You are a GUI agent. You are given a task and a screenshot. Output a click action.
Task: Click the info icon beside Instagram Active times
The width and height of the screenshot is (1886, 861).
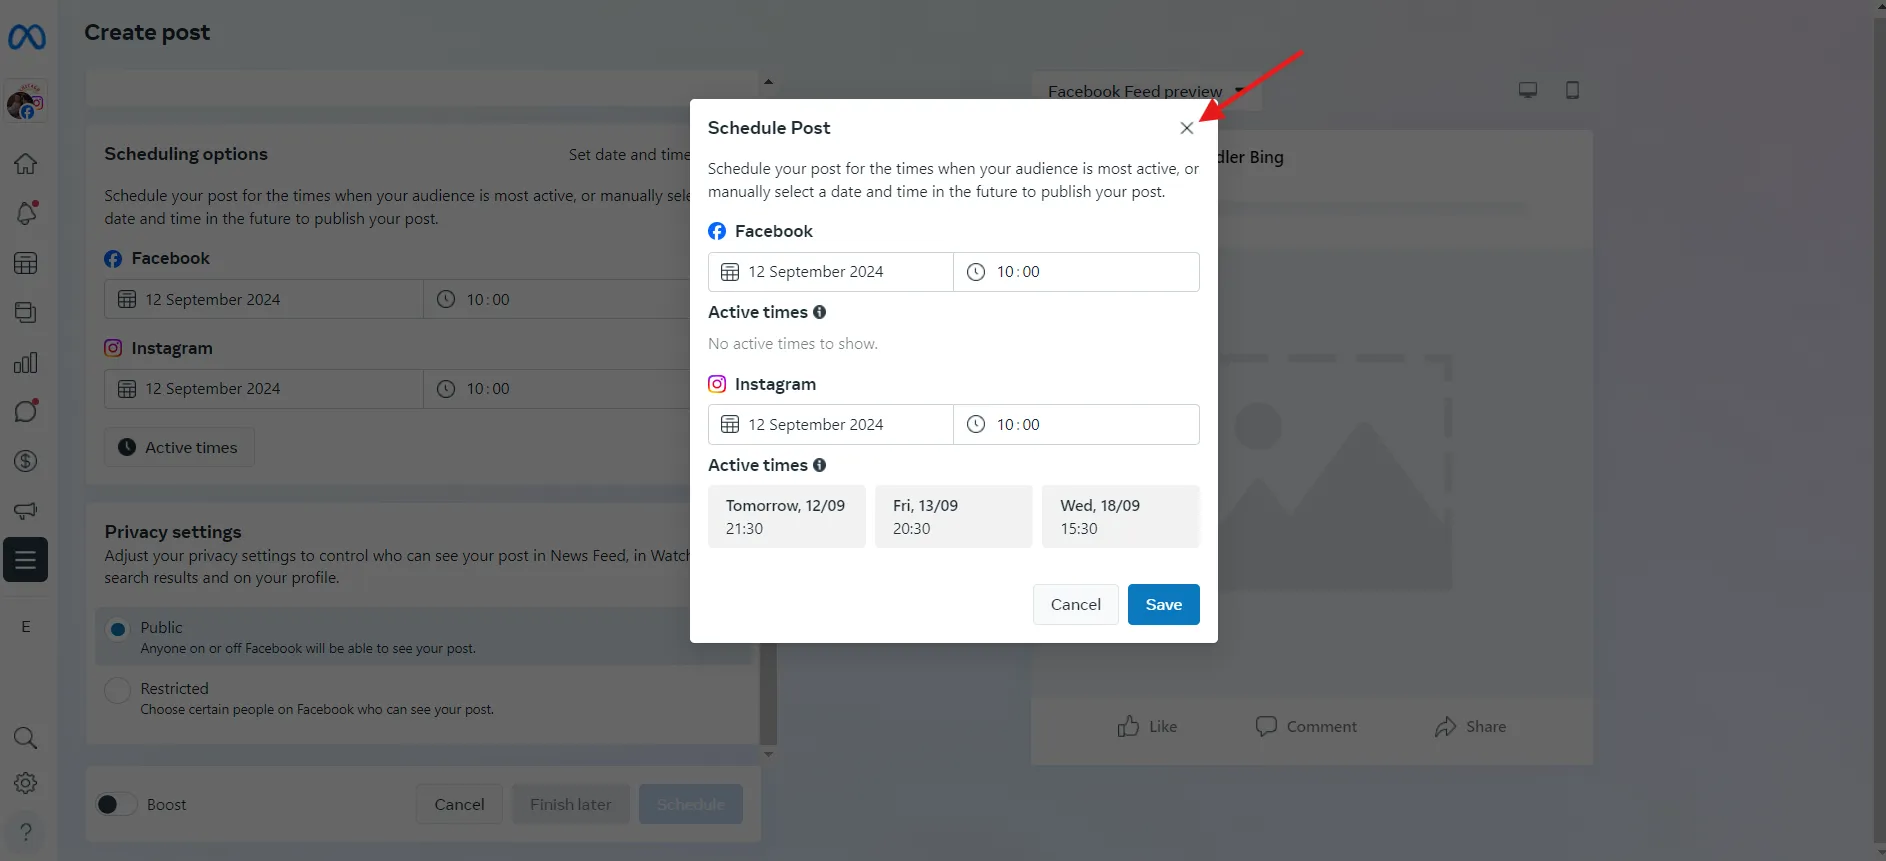tap(820, 464)
